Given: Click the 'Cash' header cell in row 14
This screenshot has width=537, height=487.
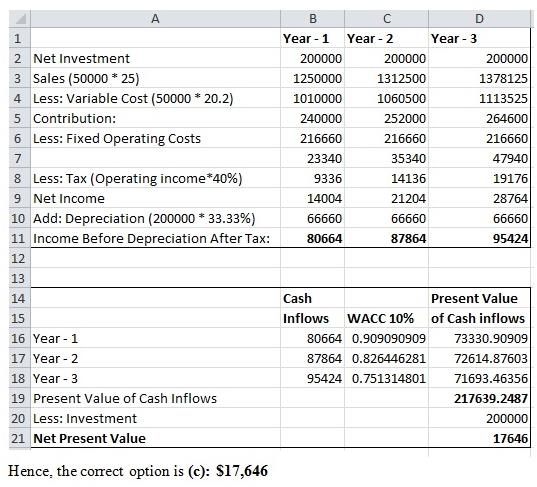Looking at the screenshot, I should coord(312,298).
